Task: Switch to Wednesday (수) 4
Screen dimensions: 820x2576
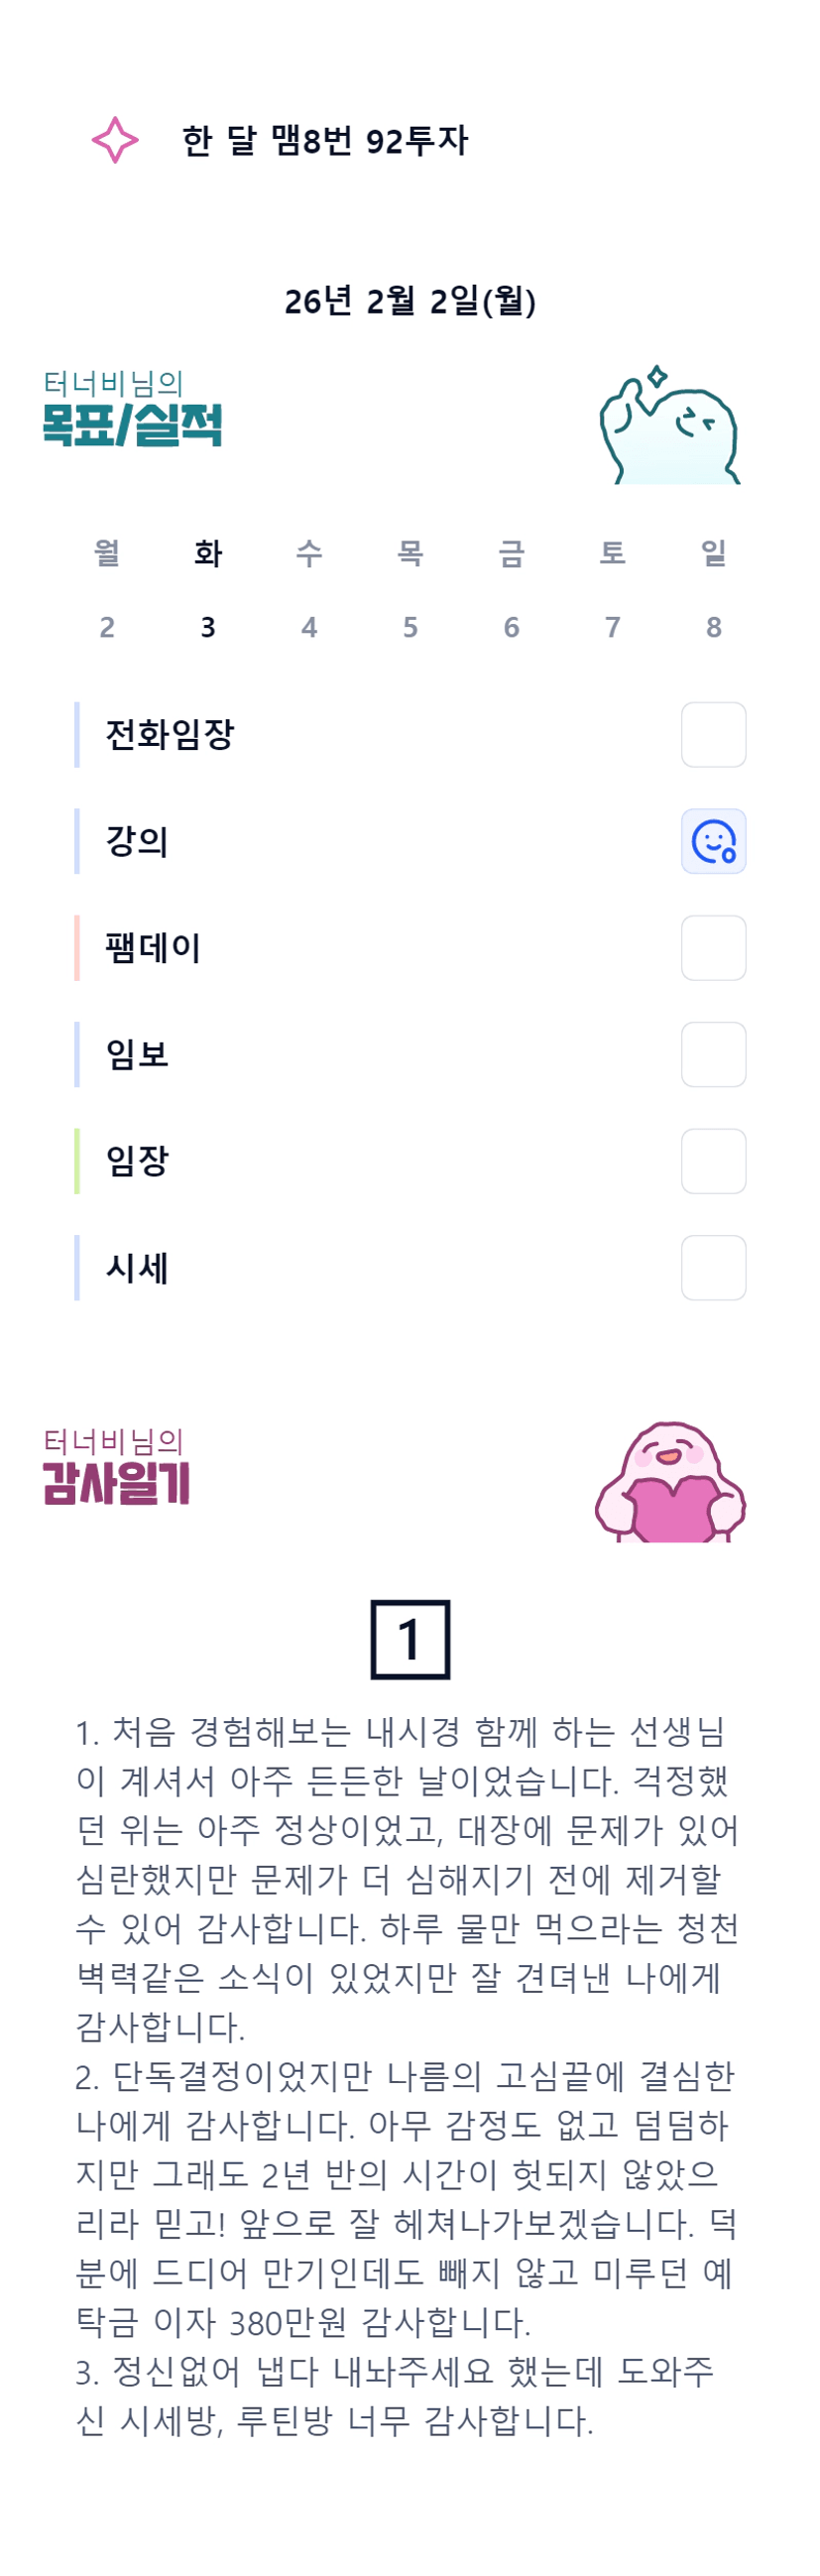Action: click(309, 589)
